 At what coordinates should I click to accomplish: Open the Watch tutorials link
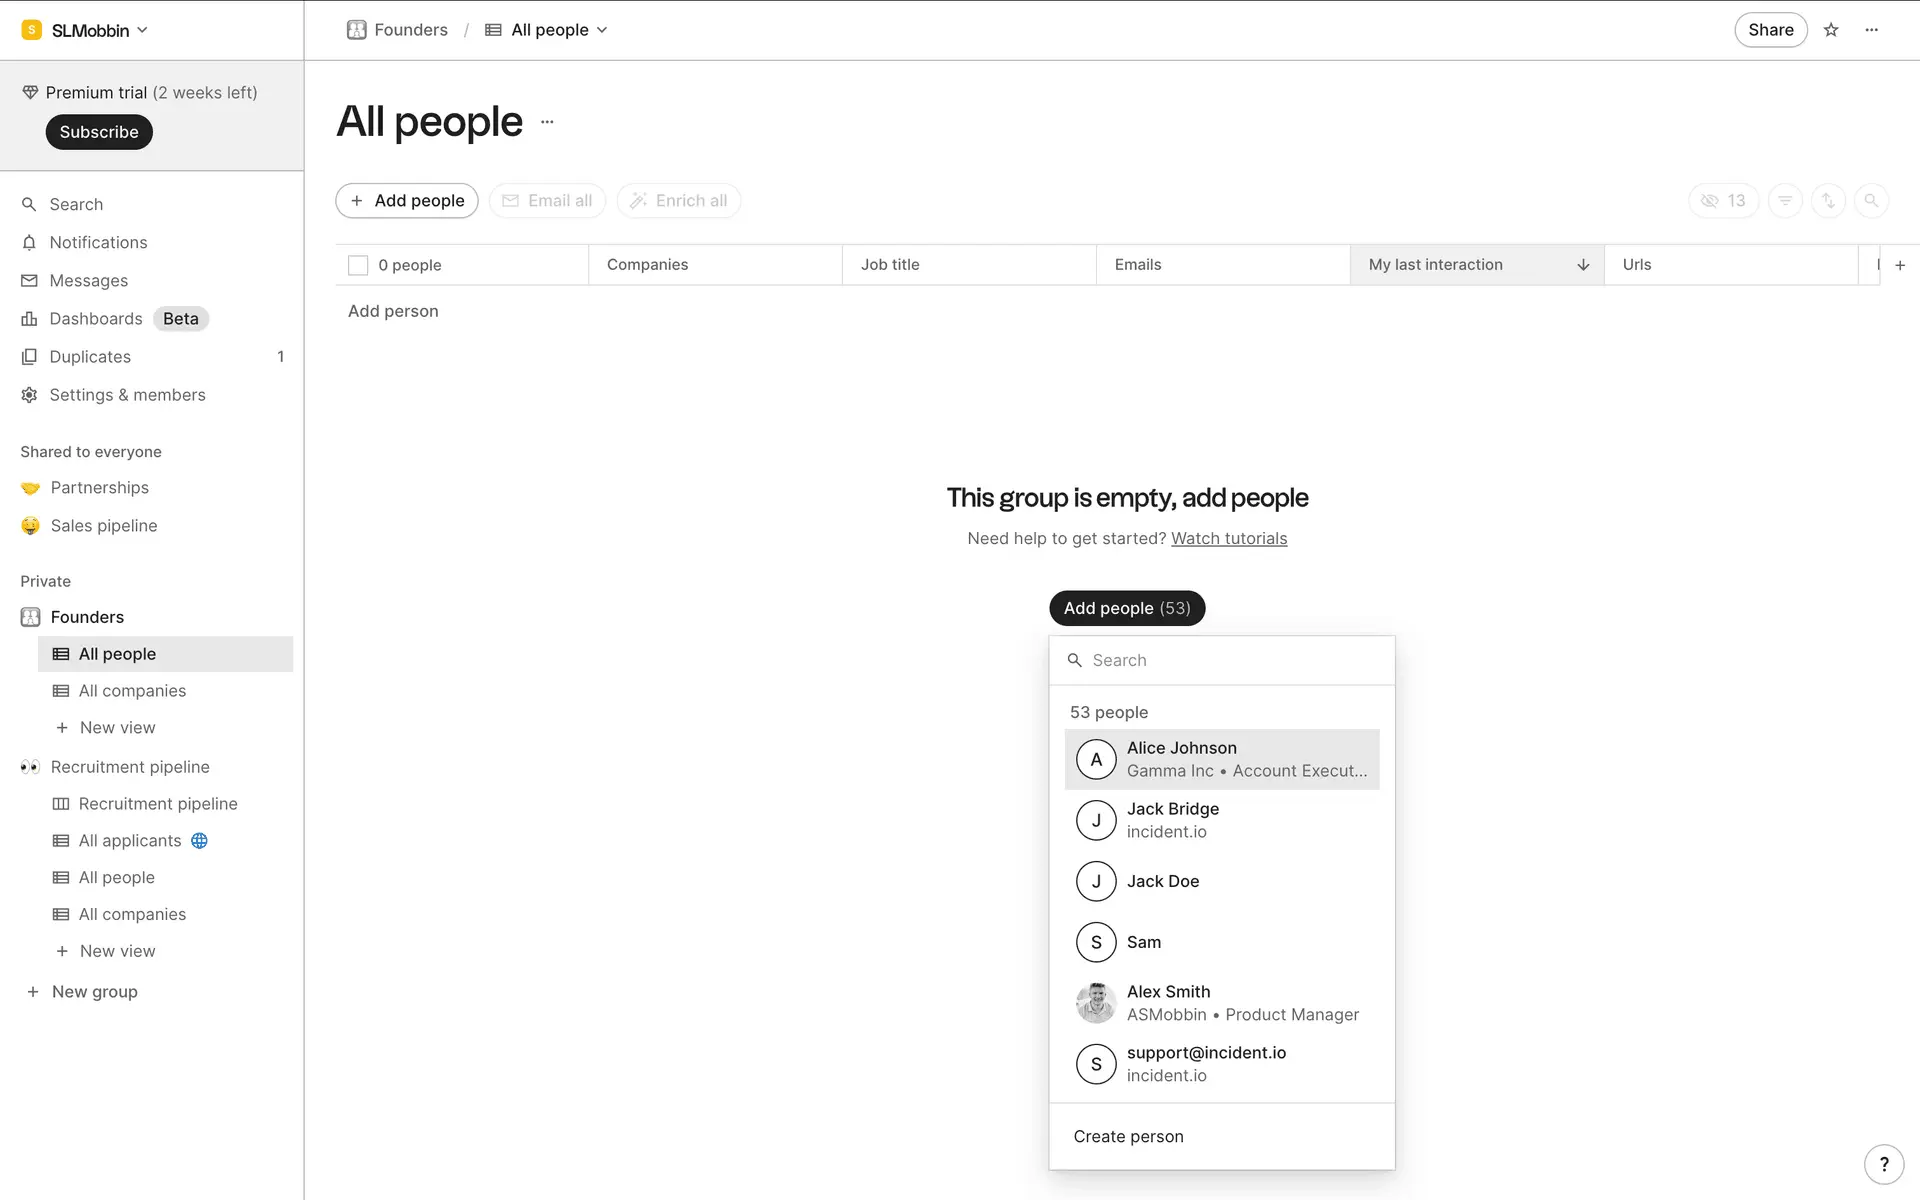point(1229,538)
